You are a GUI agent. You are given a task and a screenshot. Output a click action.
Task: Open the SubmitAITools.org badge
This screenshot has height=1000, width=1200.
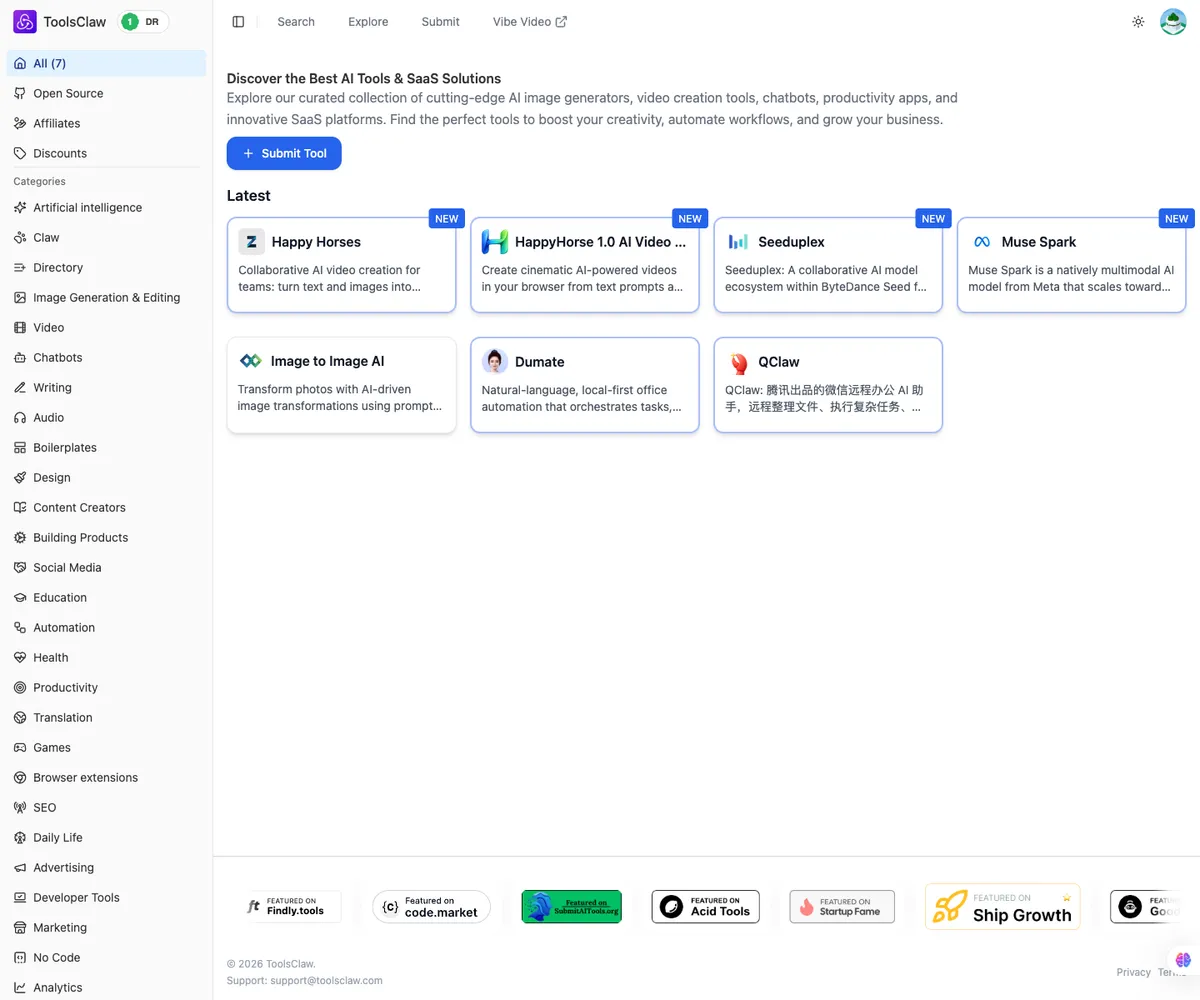pos(571,907)
